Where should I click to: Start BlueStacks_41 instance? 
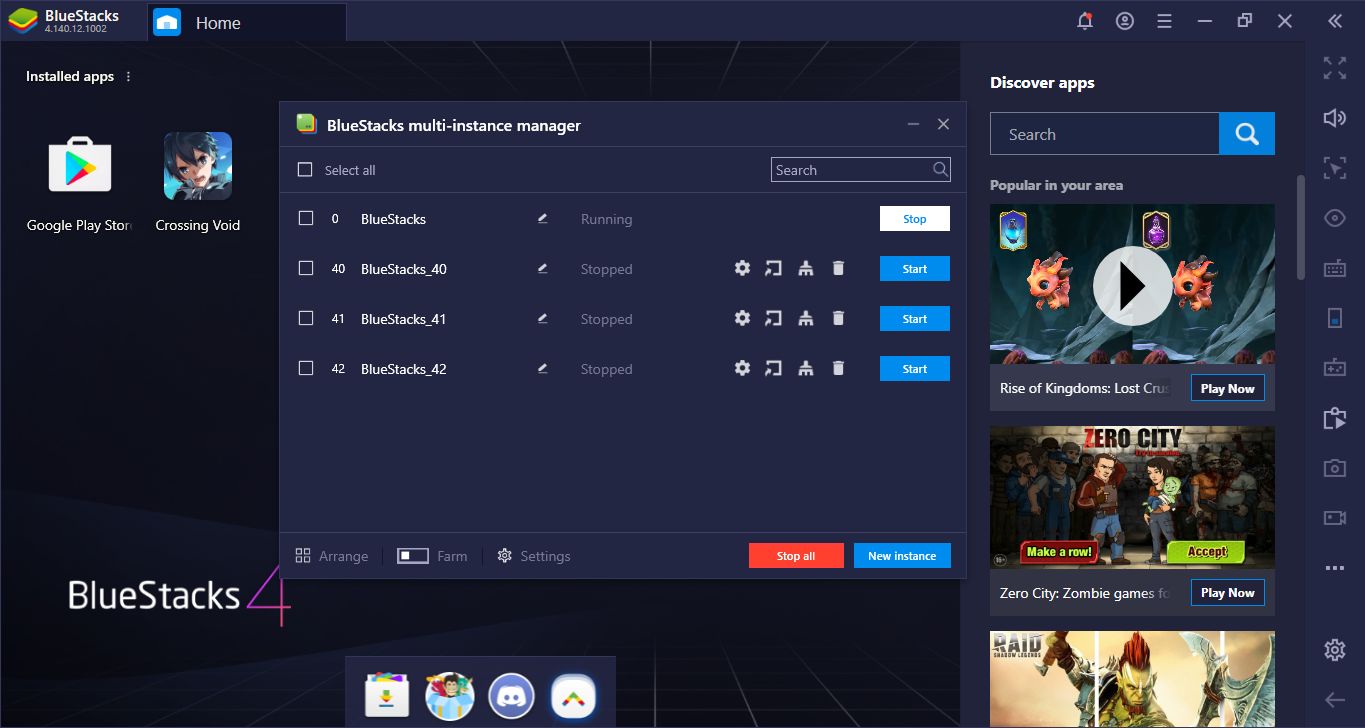click(915, 319)
